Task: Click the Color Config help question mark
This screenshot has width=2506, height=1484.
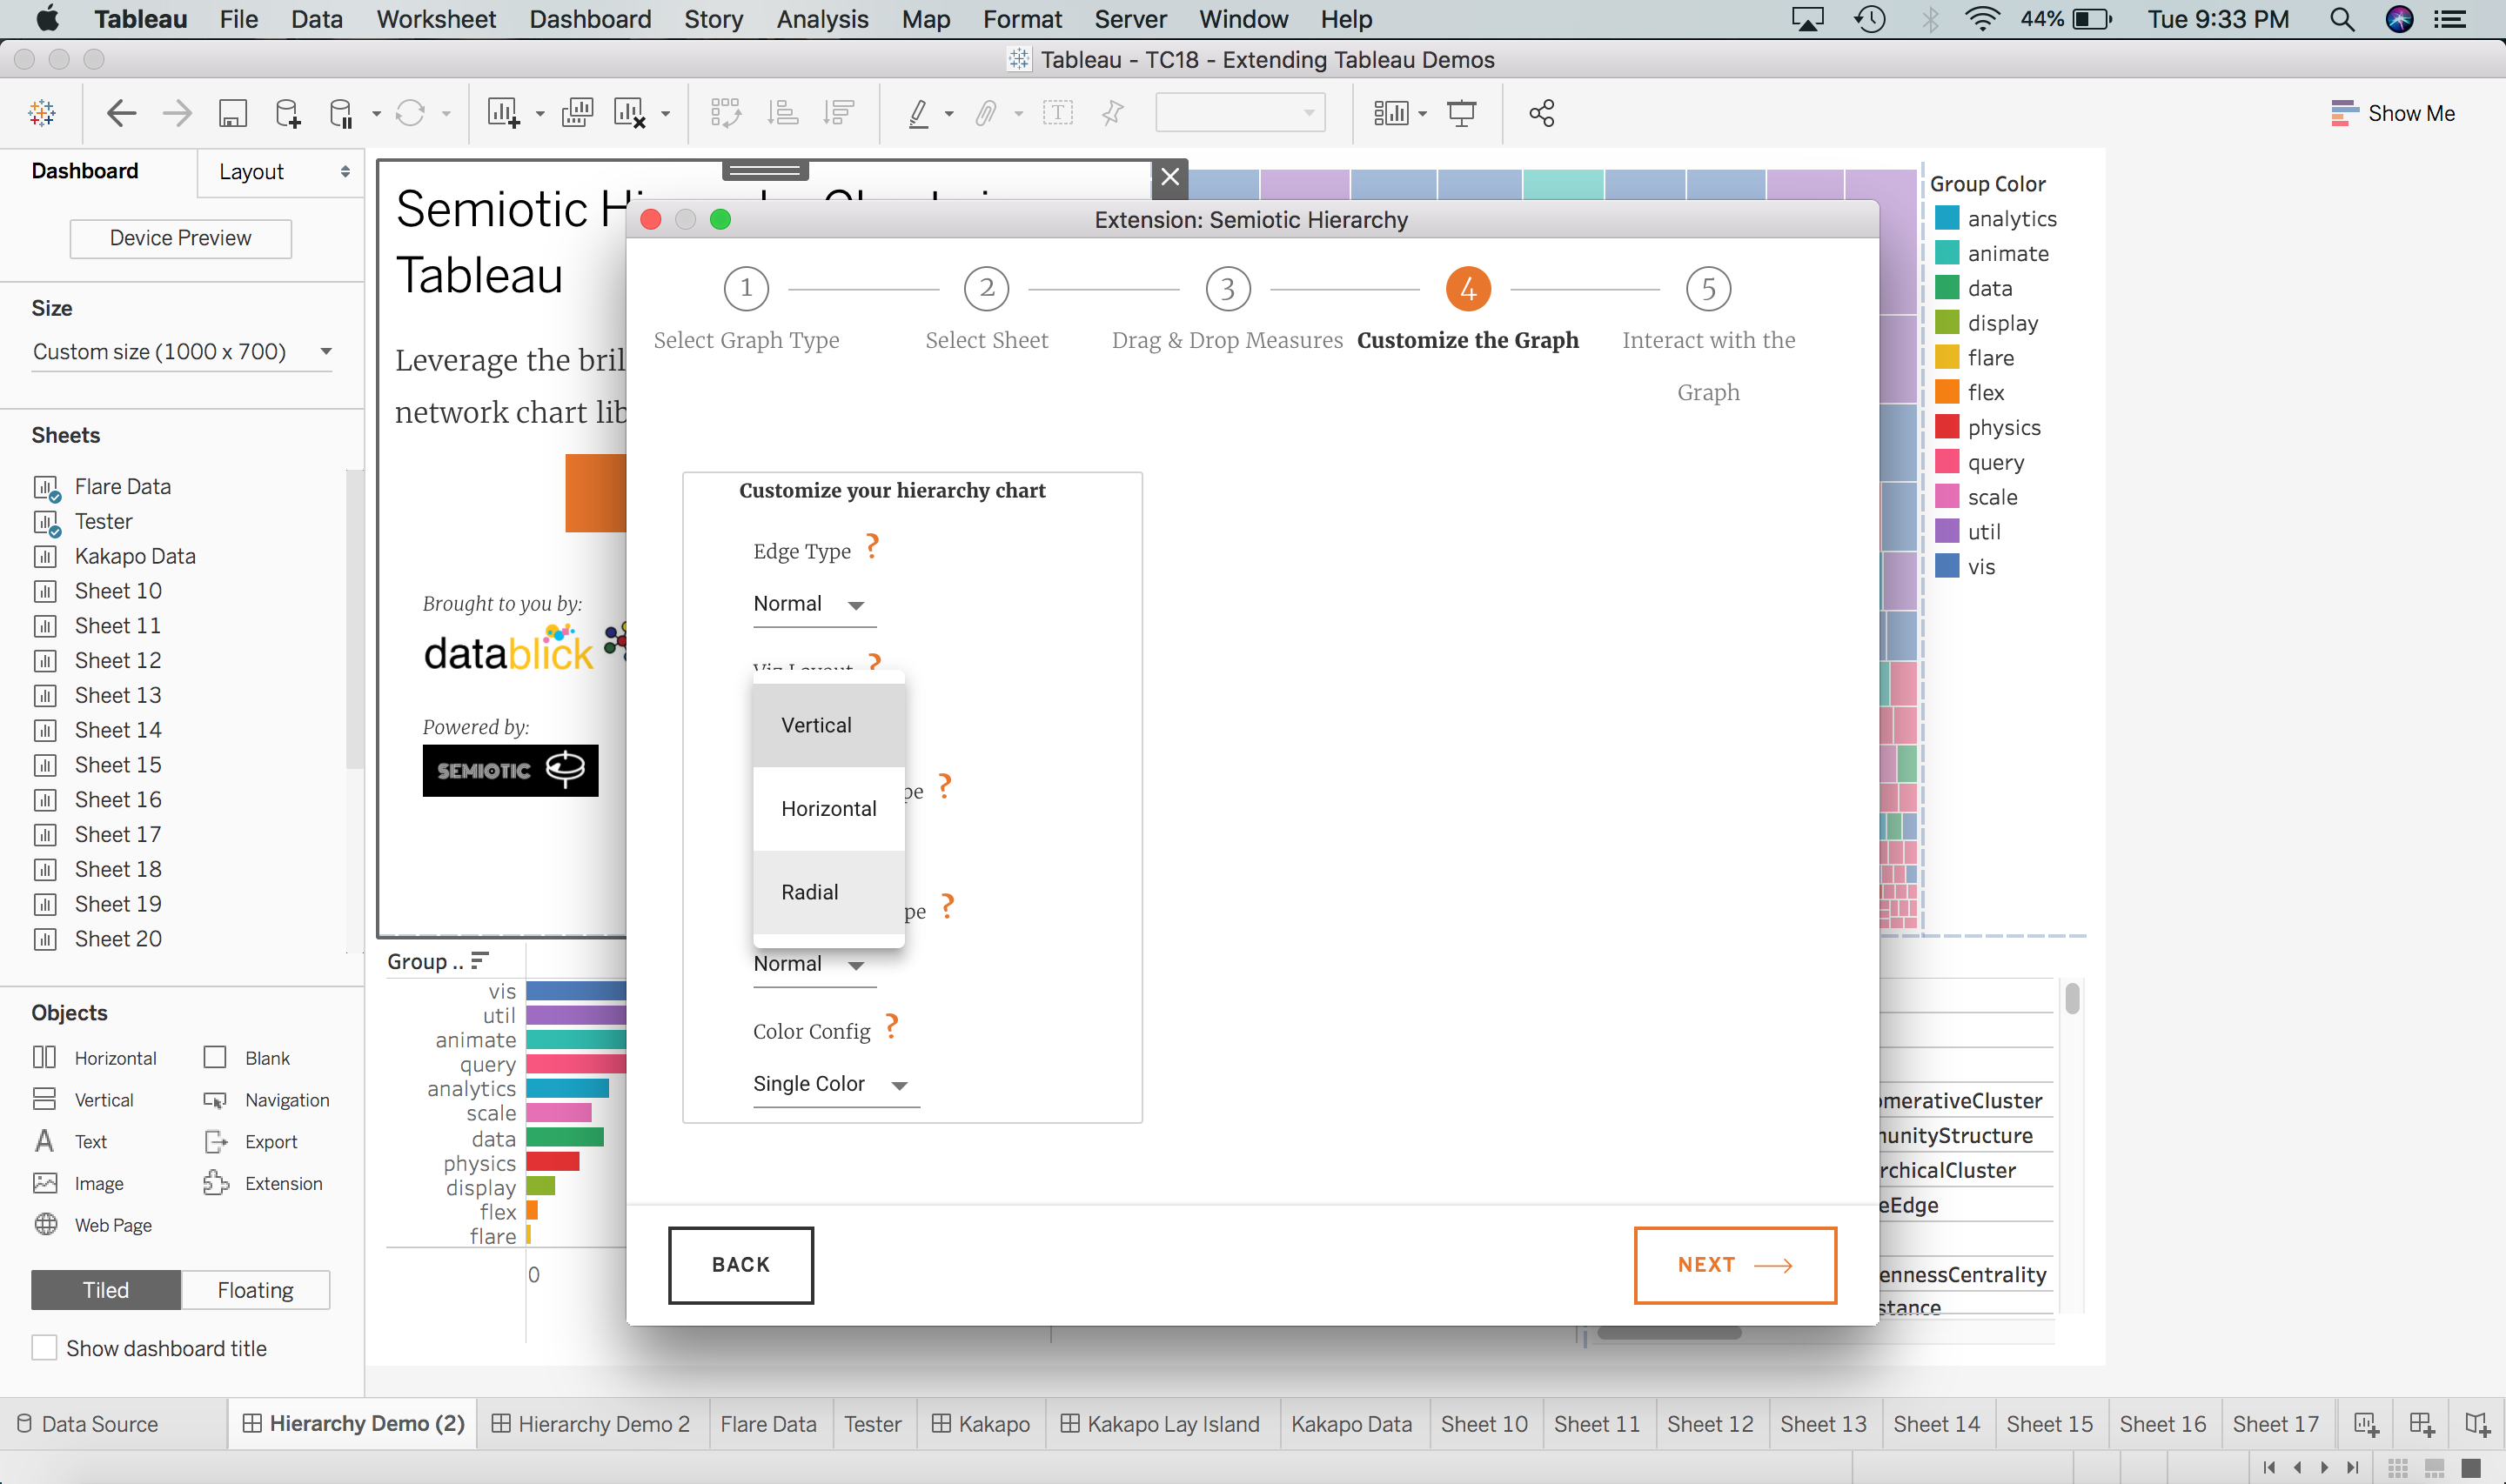Action: 892,1026
